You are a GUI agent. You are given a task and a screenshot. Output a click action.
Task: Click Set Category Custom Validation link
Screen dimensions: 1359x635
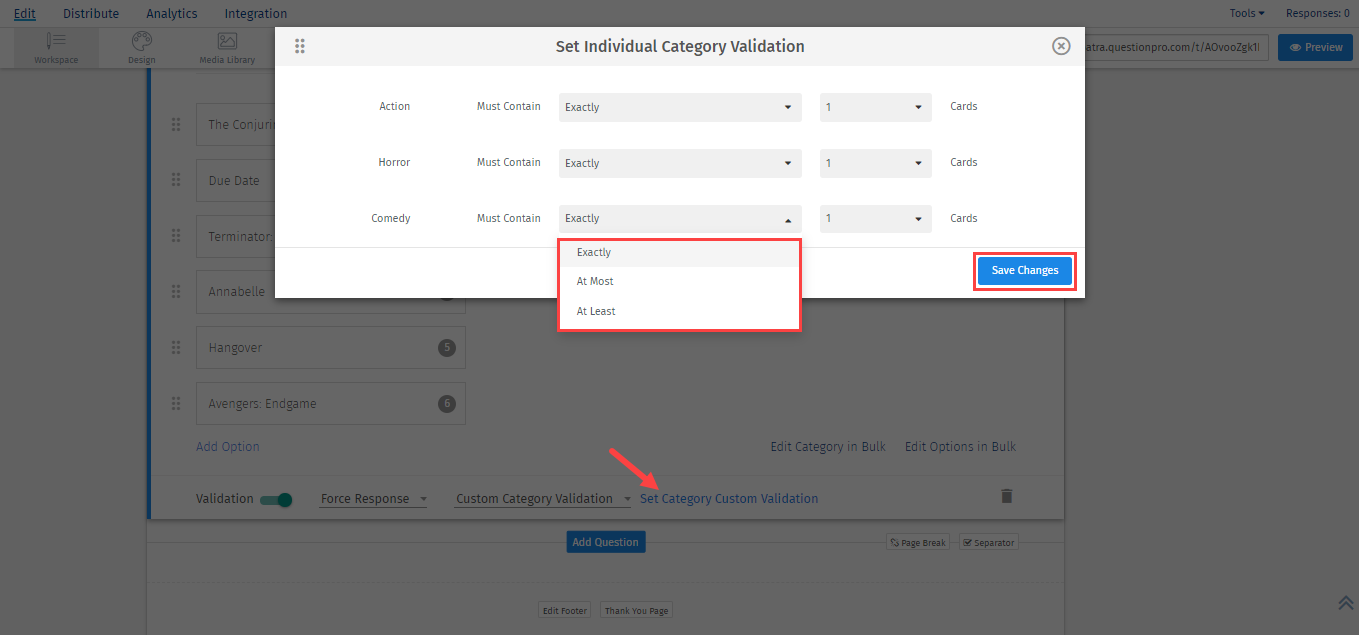(x=729, y=499)
